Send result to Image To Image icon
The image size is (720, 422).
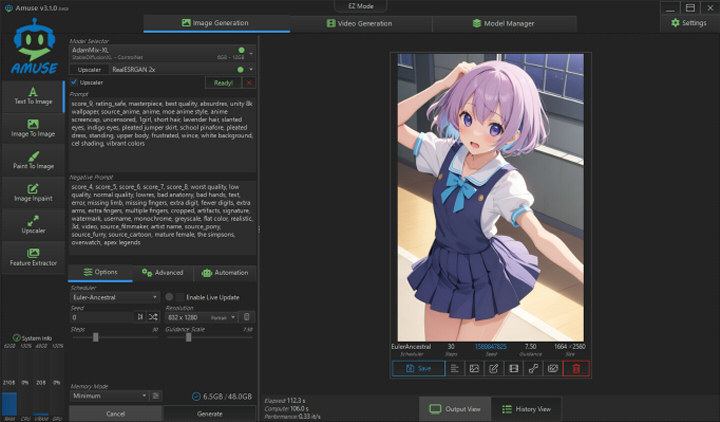point(474,368)
